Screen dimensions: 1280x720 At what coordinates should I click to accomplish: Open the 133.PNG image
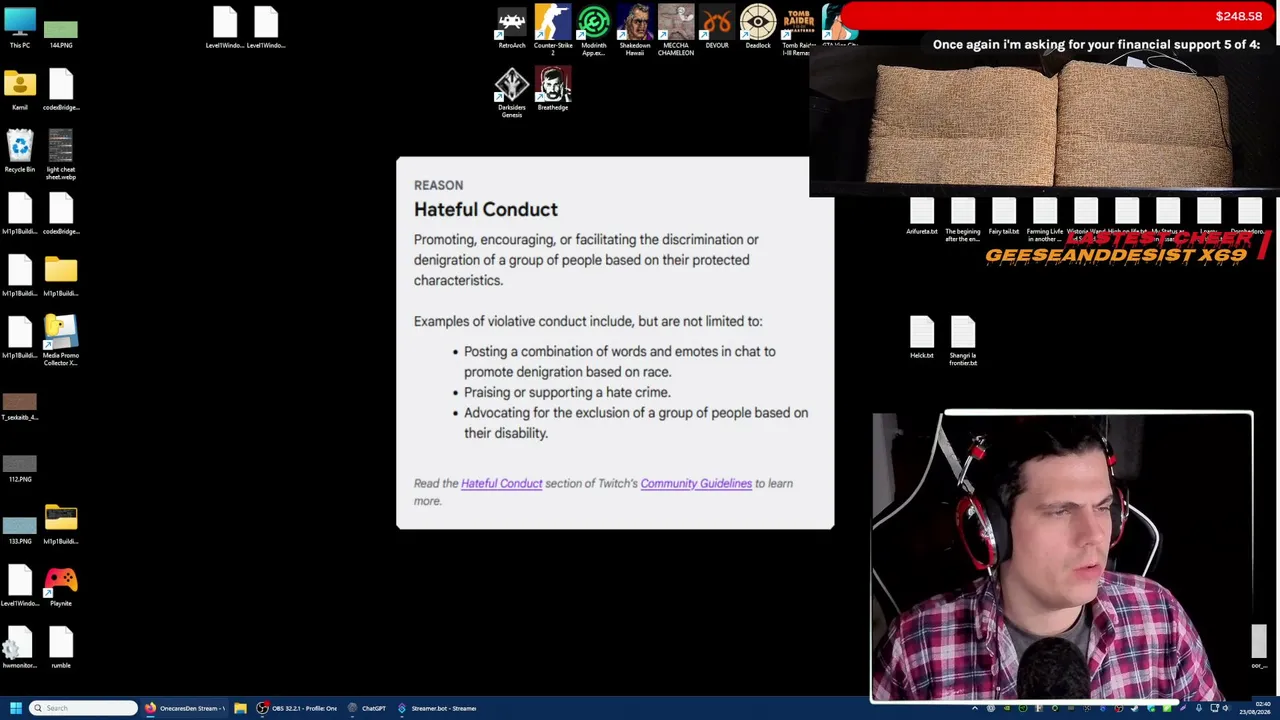tap(20, 530)
